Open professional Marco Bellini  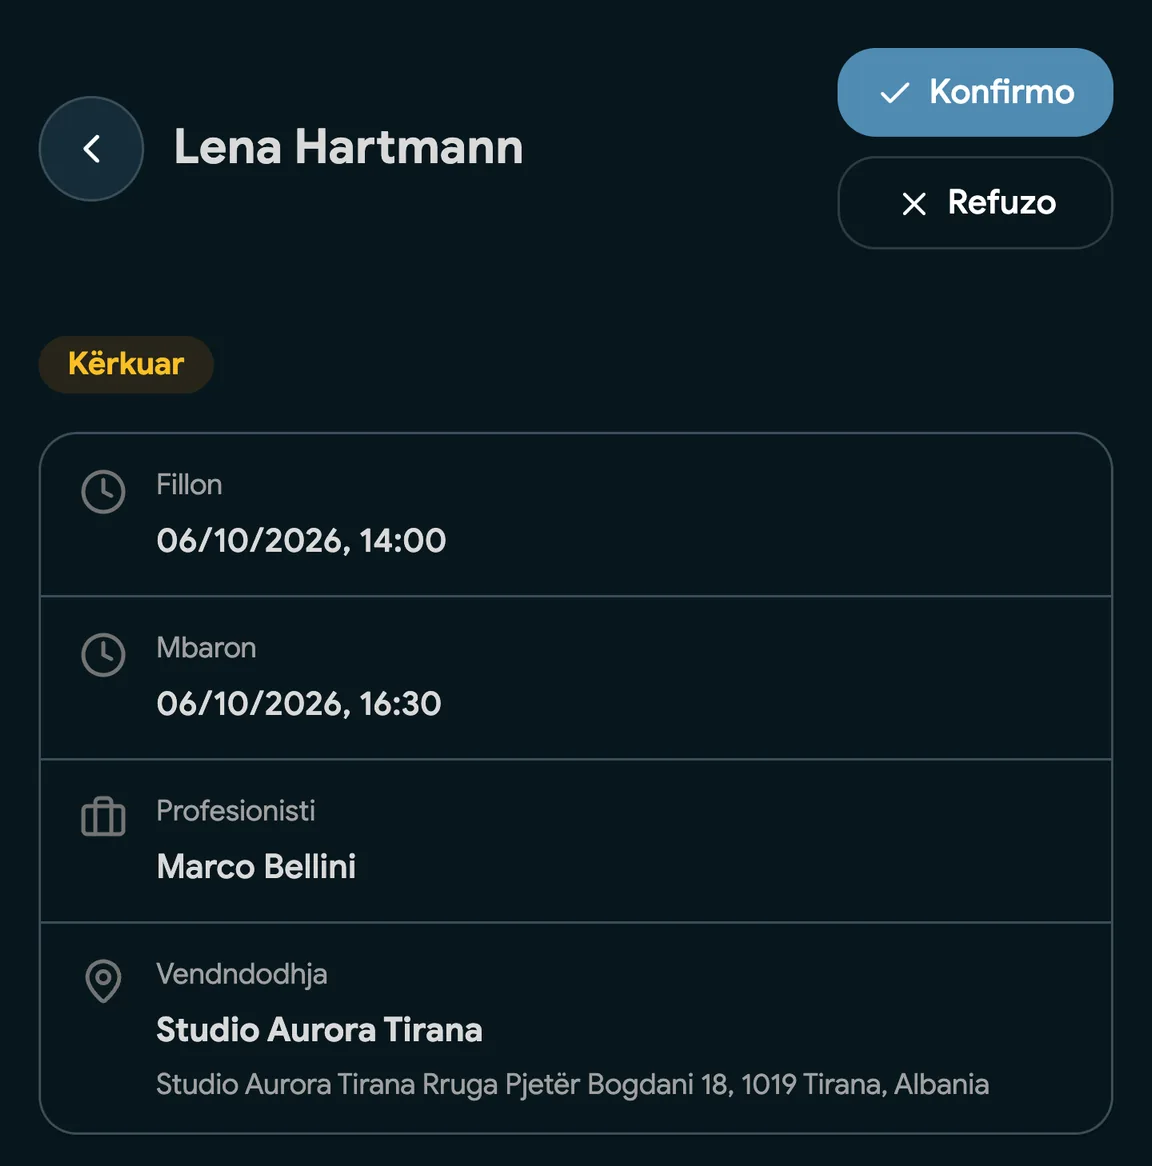(256, 866)
